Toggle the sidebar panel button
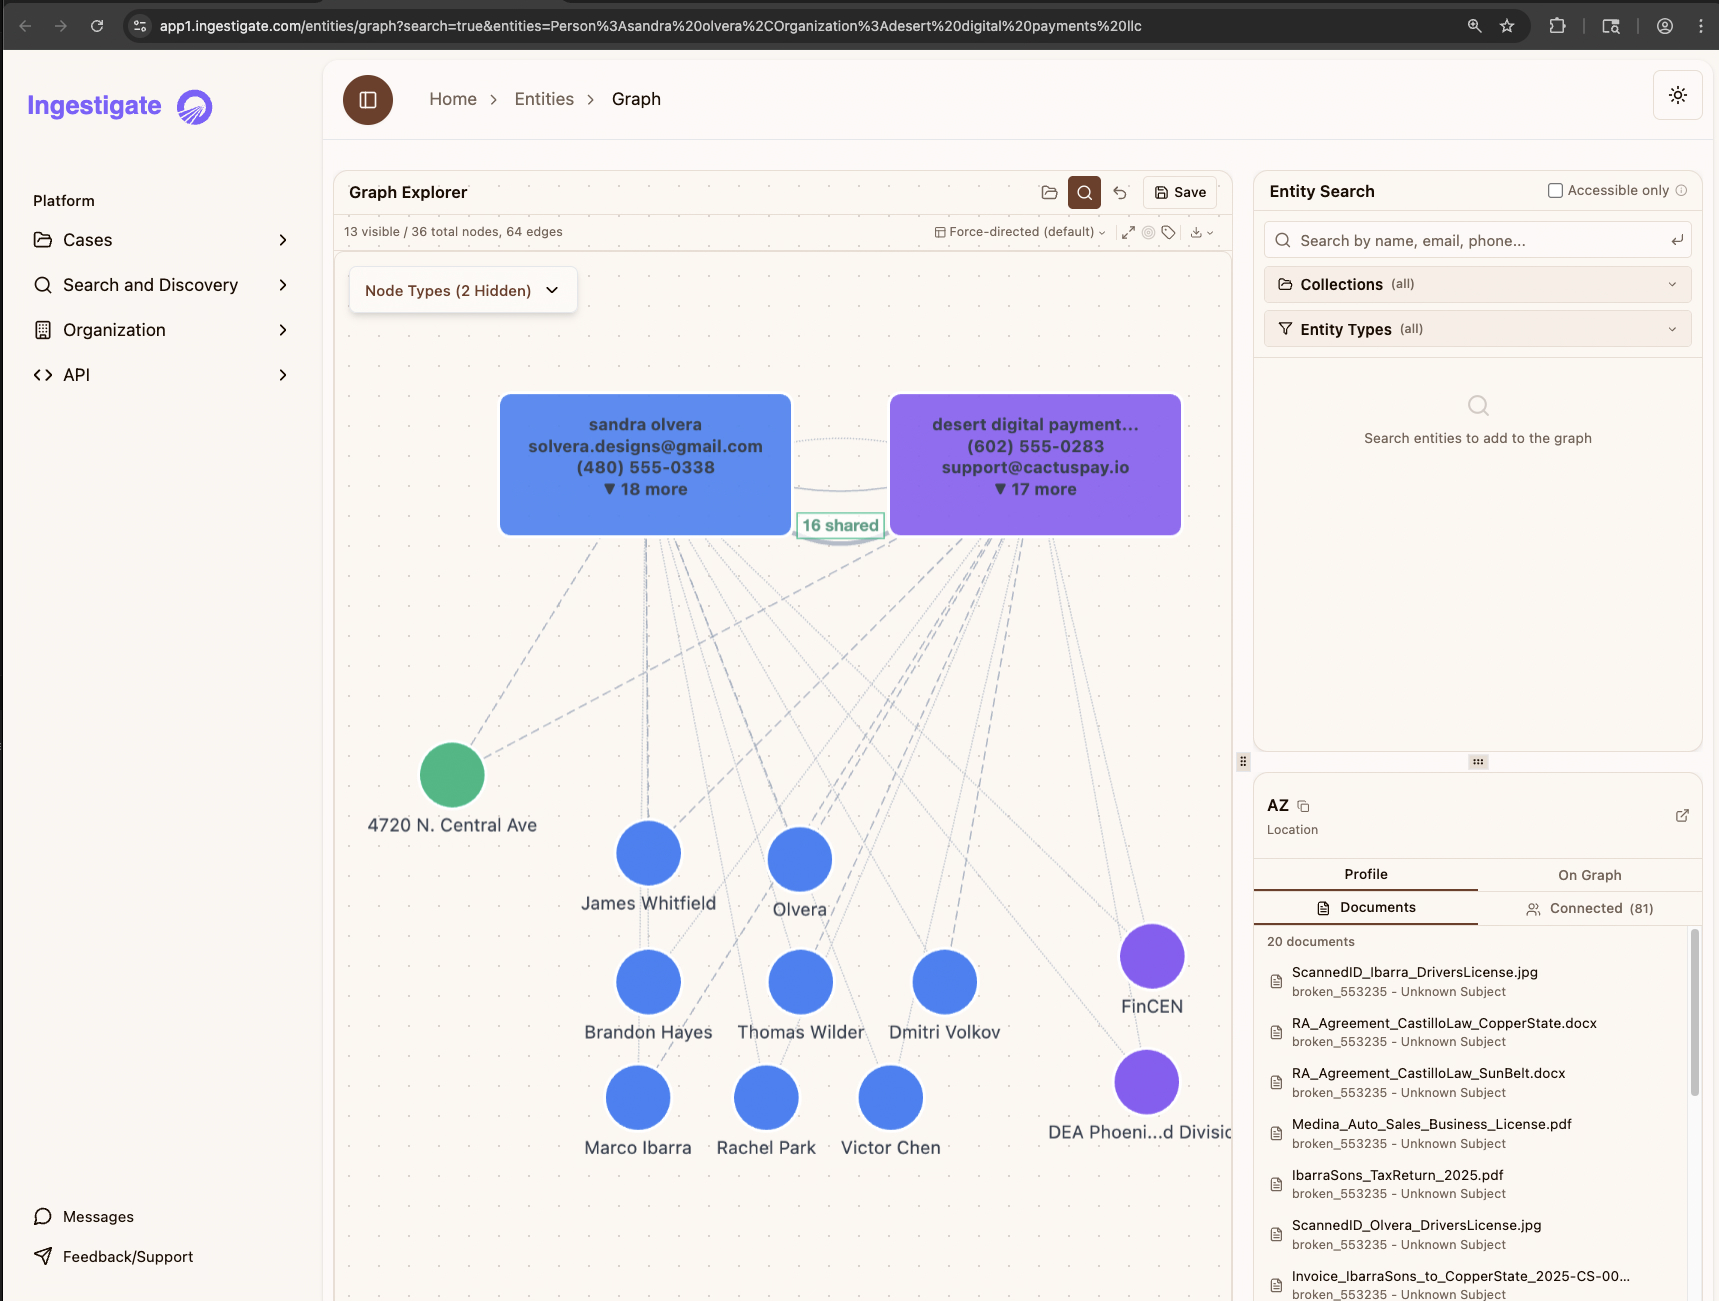 coord(368,100)
